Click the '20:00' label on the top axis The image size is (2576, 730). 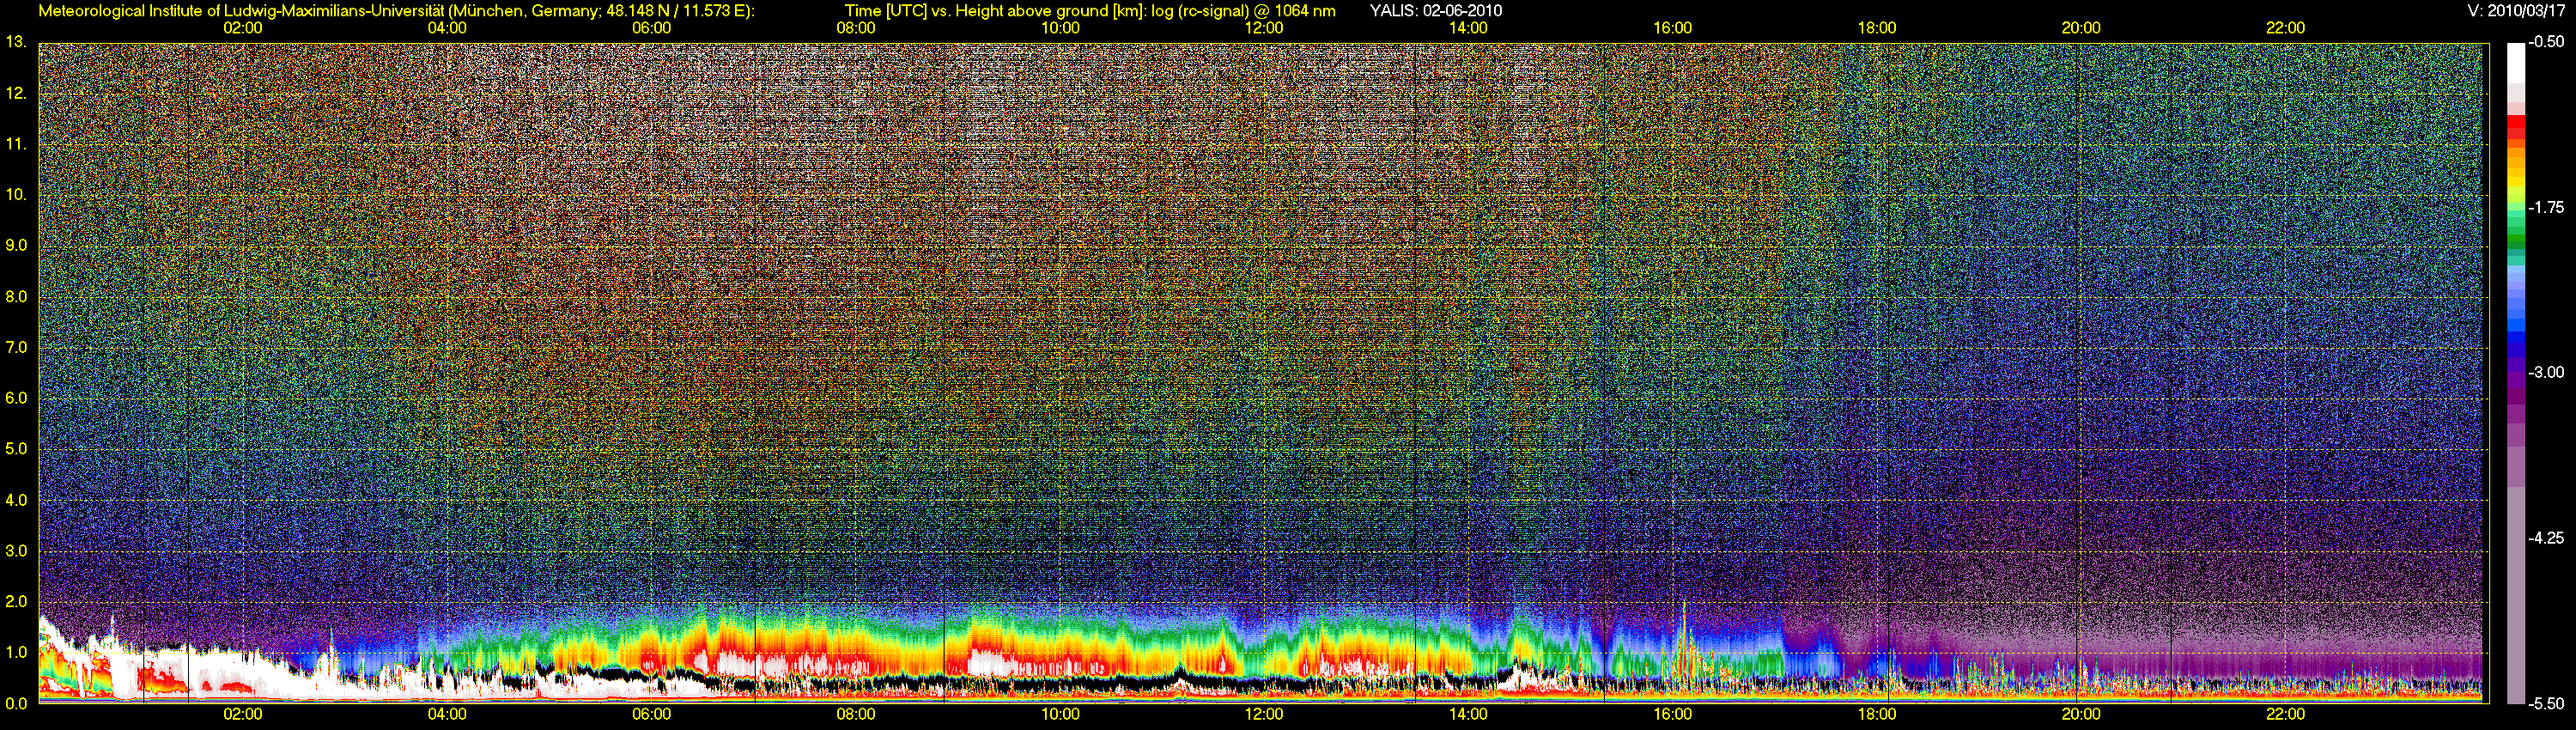[x=2081, y=28]
